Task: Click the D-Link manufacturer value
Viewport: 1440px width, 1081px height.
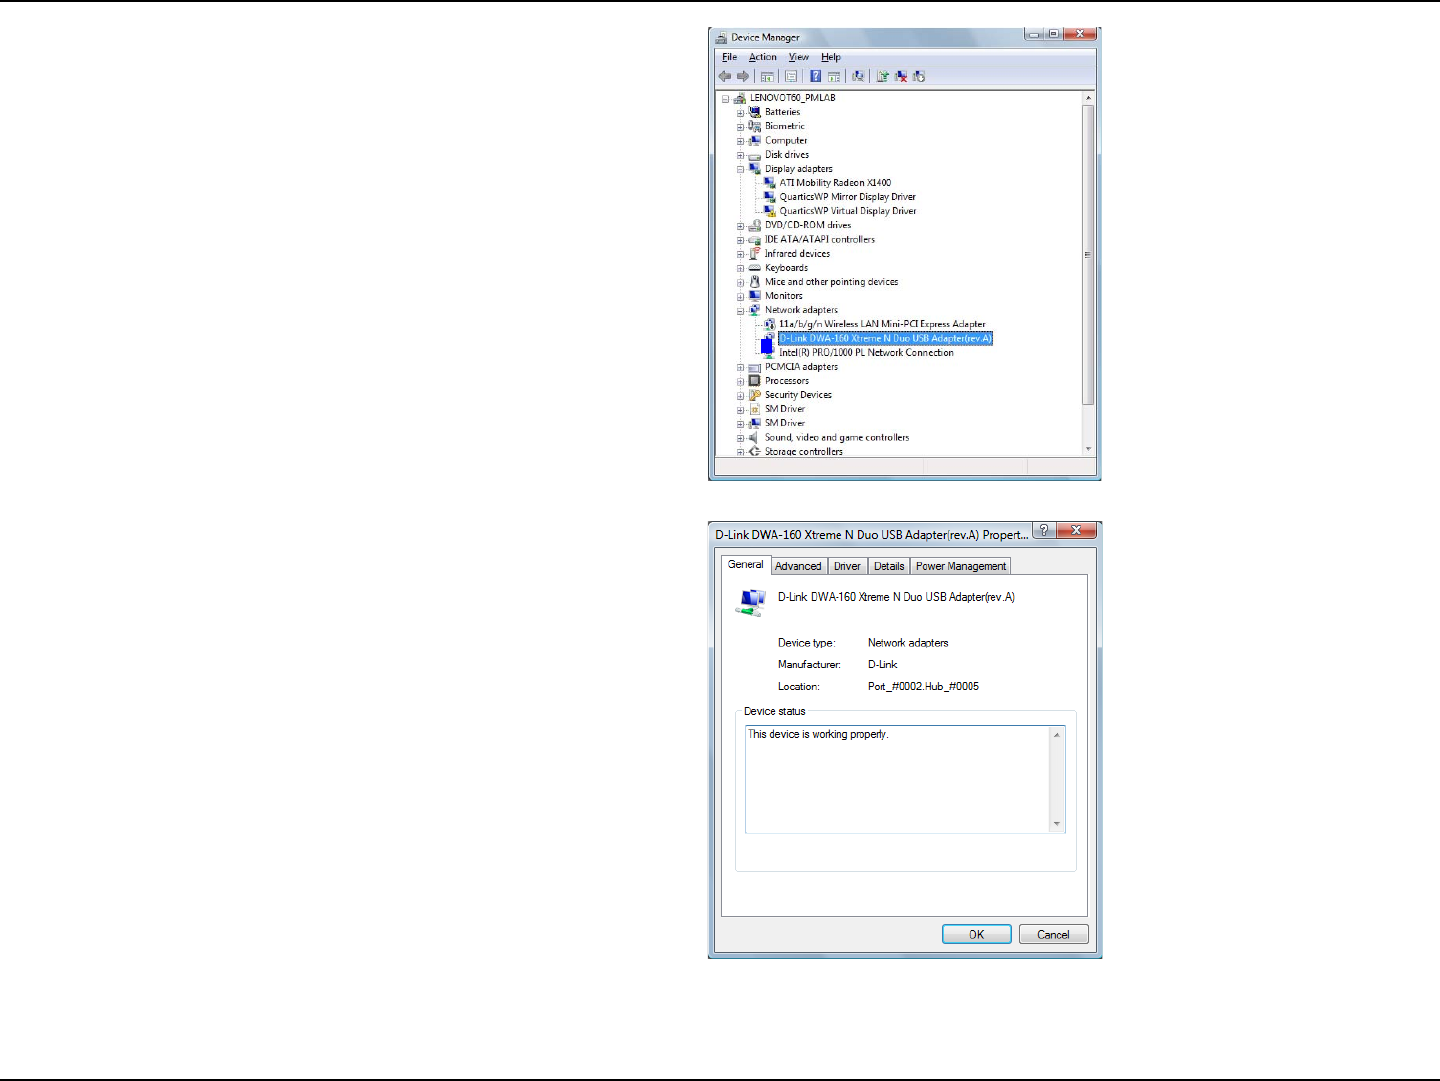Action: point(882,665)
